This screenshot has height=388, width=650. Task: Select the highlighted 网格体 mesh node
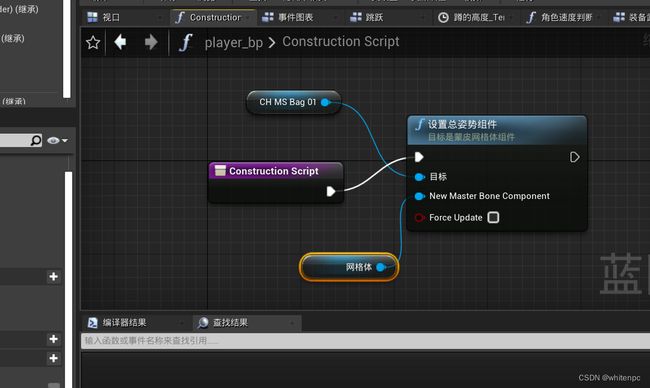(349, 267)
